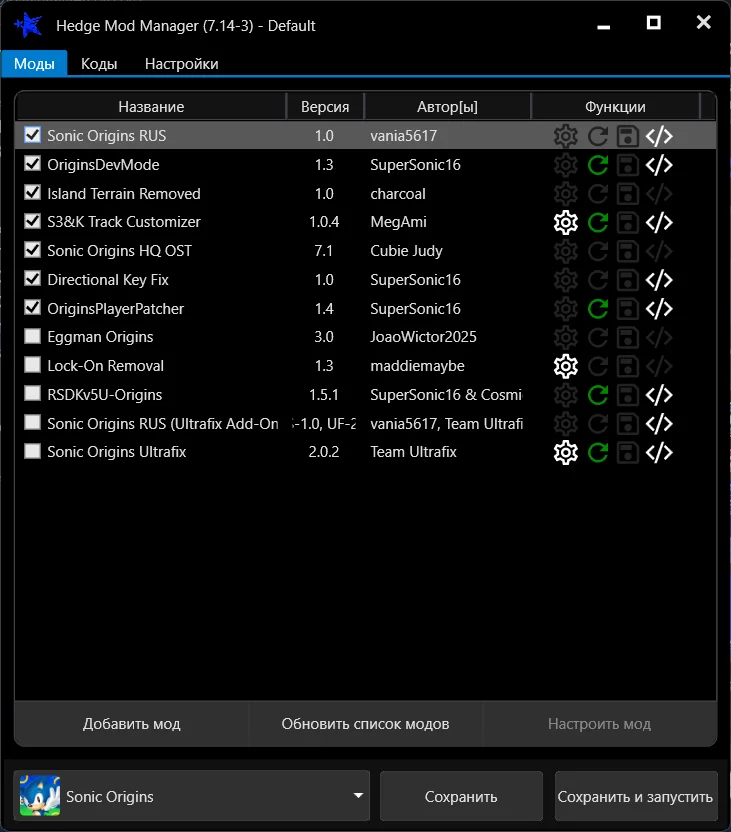Click the window title Hedge Mod Manager text
The width and height of the screenshot is (731, 832).
pyautogui.click(x=186, y=25)
